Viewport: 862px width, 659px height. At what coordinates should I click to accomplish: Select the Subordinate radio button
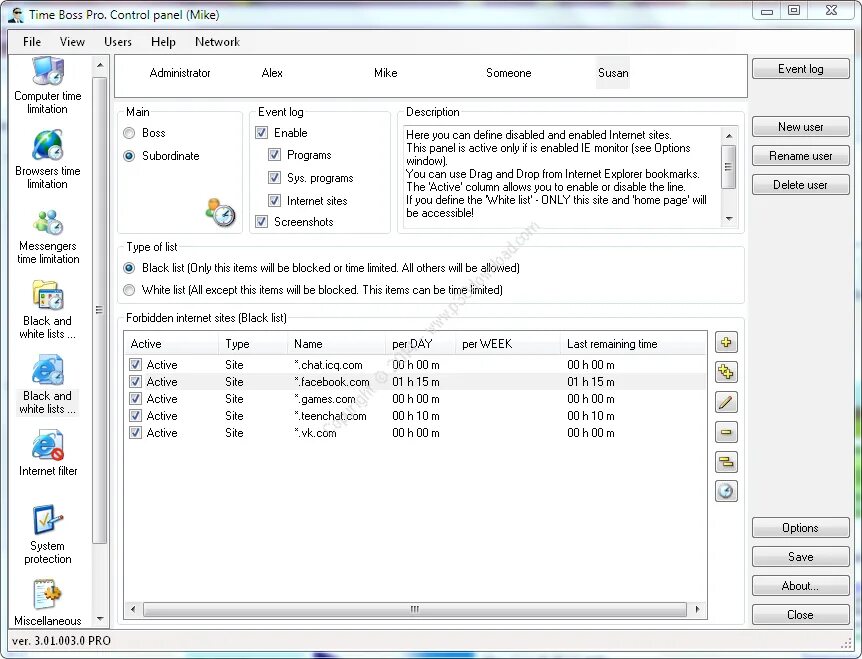tap(129, 156)
